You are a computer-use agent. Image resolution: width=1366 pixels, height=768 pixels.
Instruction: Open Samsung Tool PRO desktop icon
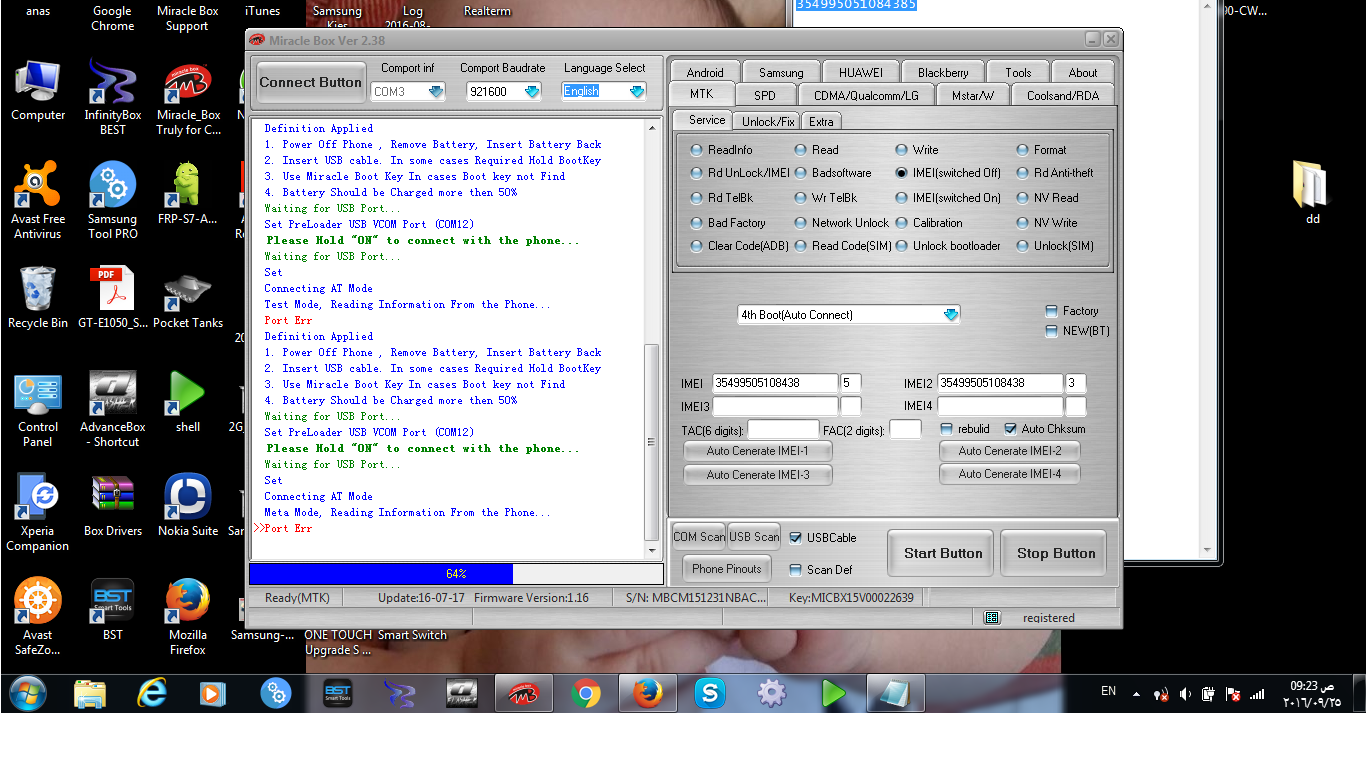pyautogui.click(x=112, y=201)
